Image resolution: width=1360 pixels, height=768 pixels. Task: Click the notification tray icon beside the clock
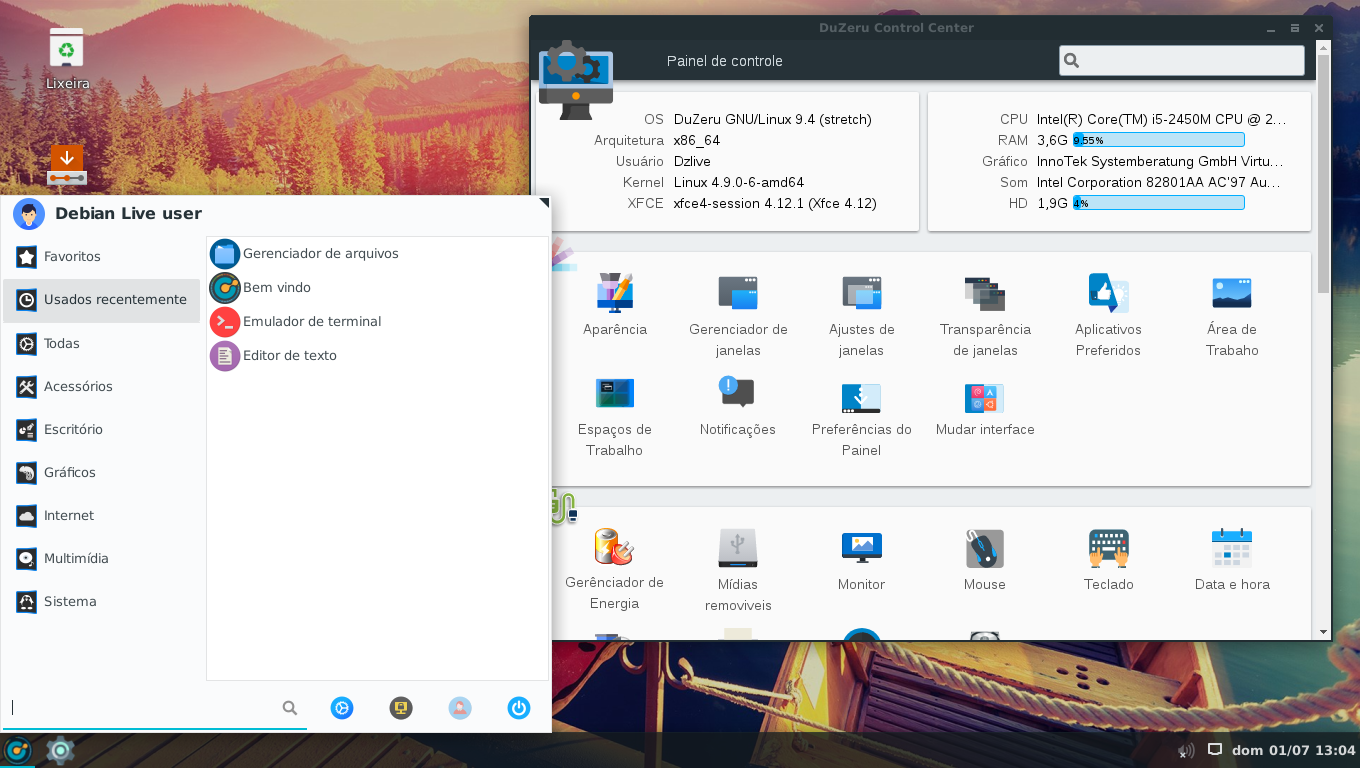tap(1215, 750)
